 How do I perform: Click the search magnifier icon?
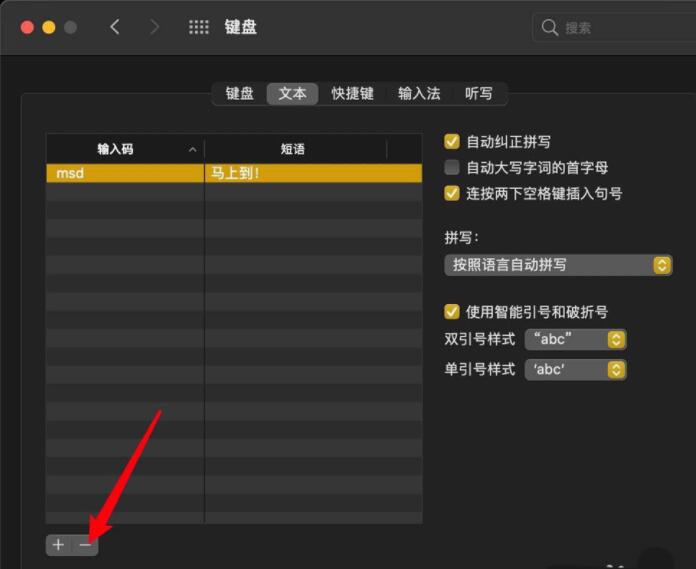[x=550, y=28]
